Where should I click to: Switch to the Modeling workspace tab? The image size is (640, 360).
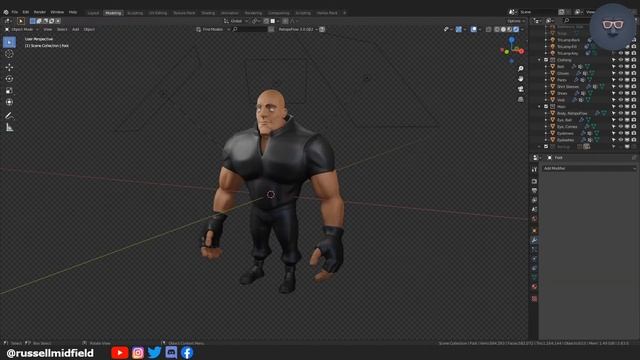click(113, 13)
